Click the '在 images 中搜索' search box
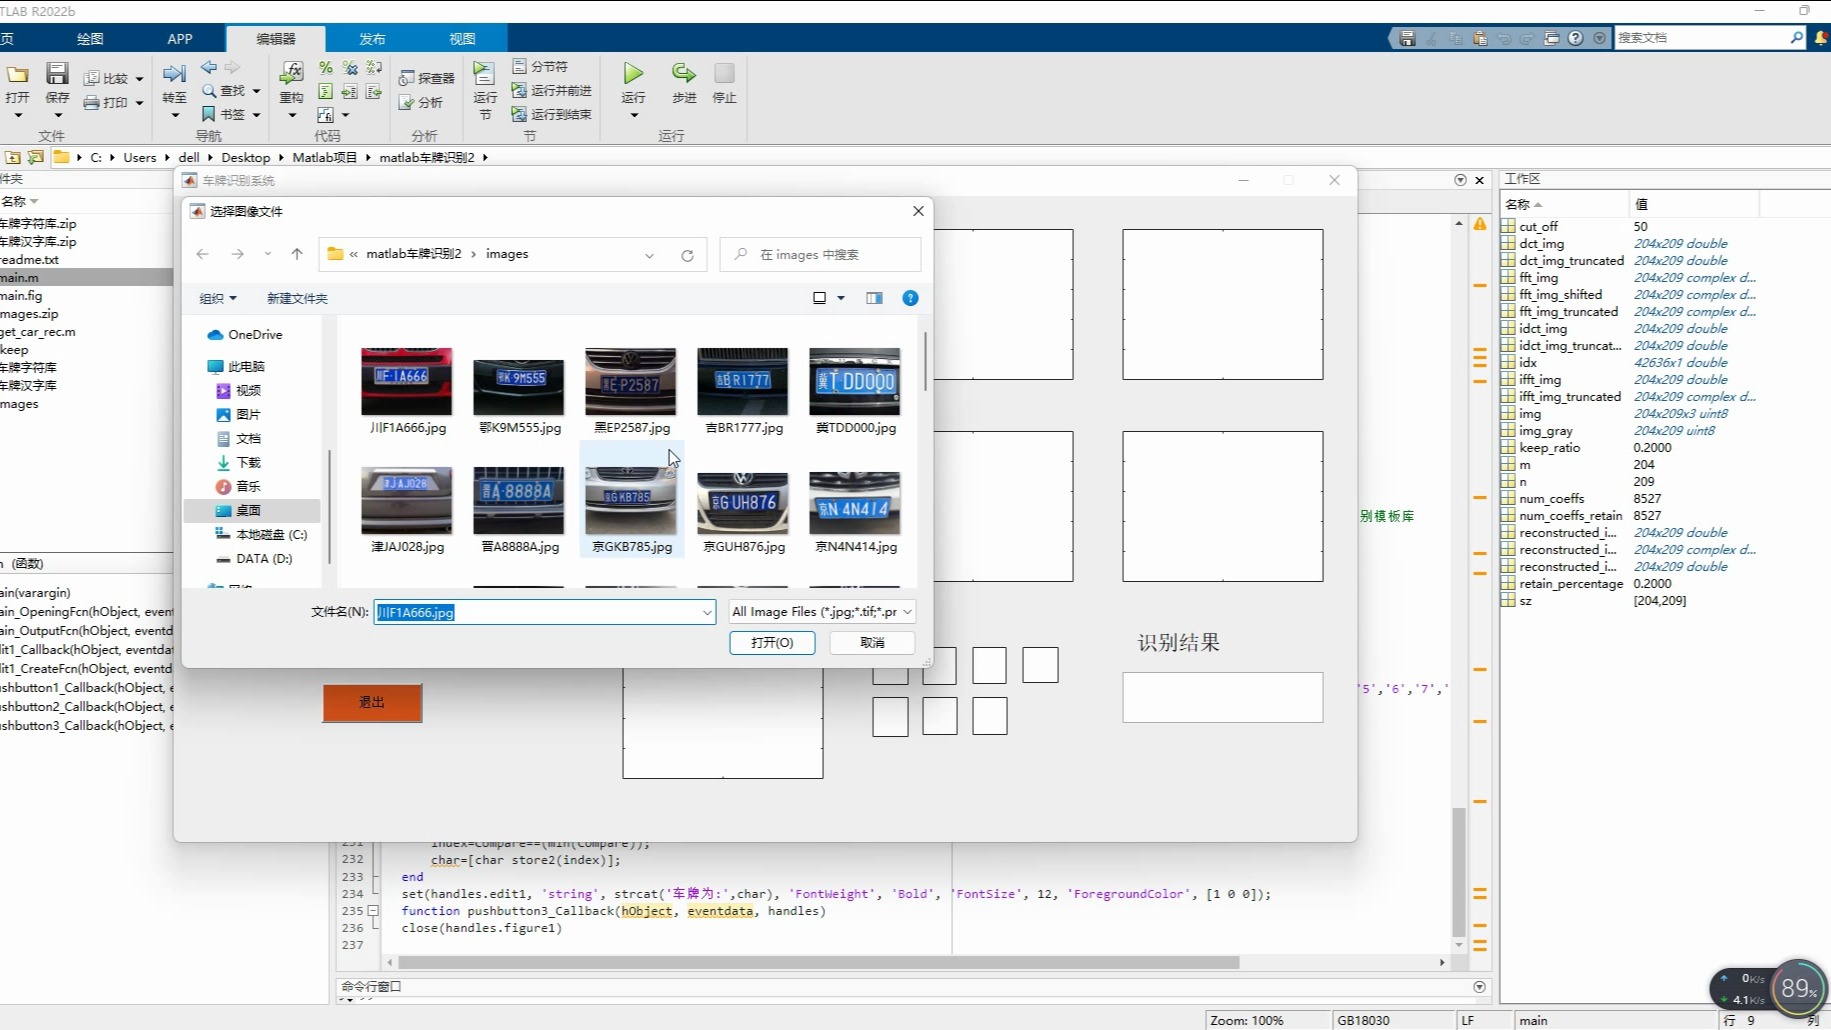Viewport: 1831px width, 1030px height. [x=820, y=255]
